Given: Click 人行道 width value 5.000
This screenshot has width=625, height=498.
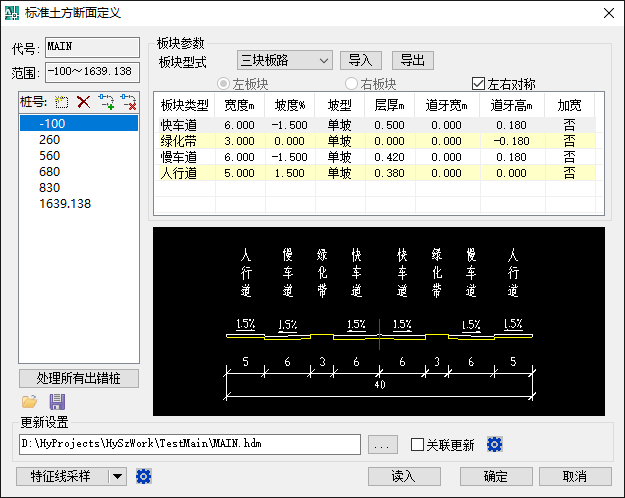Looking at the screenshot, I should pos(240,173).
